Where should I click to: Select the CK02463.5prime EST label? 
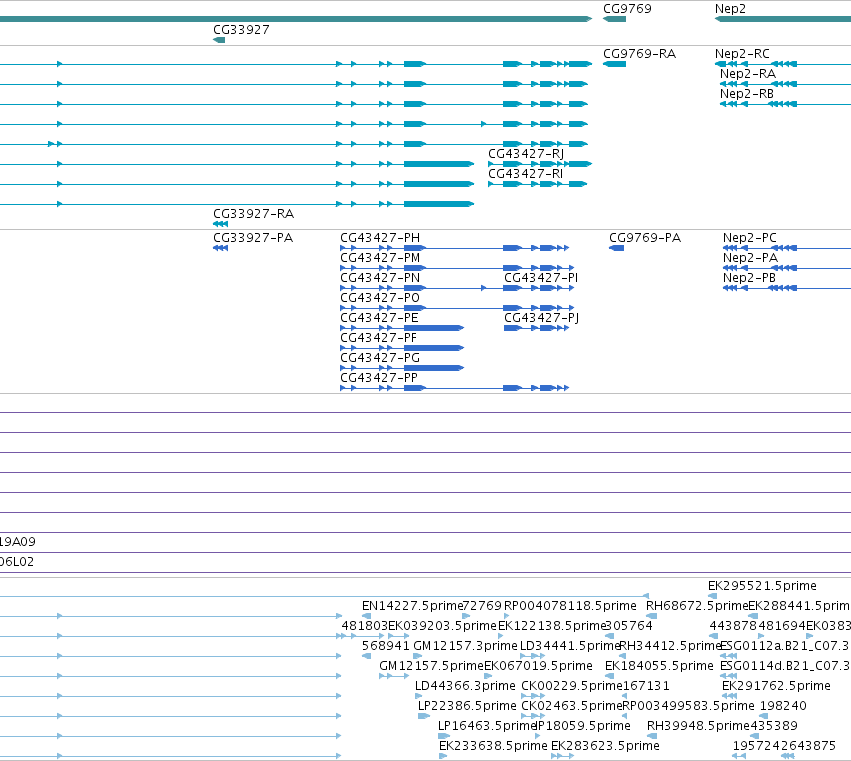571,707
